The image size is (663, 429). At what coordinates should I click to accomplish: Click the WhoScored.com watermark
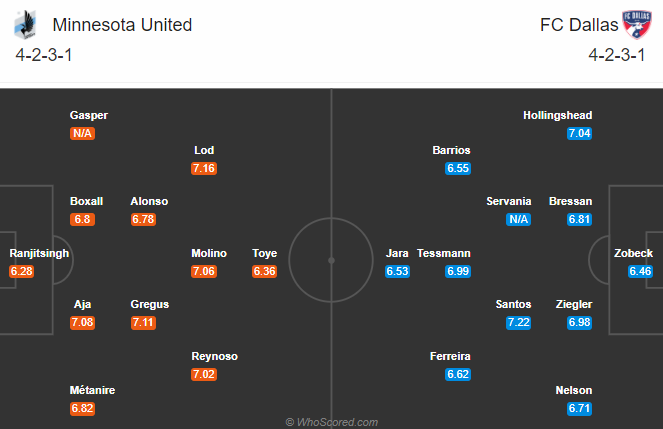[332, 422]
